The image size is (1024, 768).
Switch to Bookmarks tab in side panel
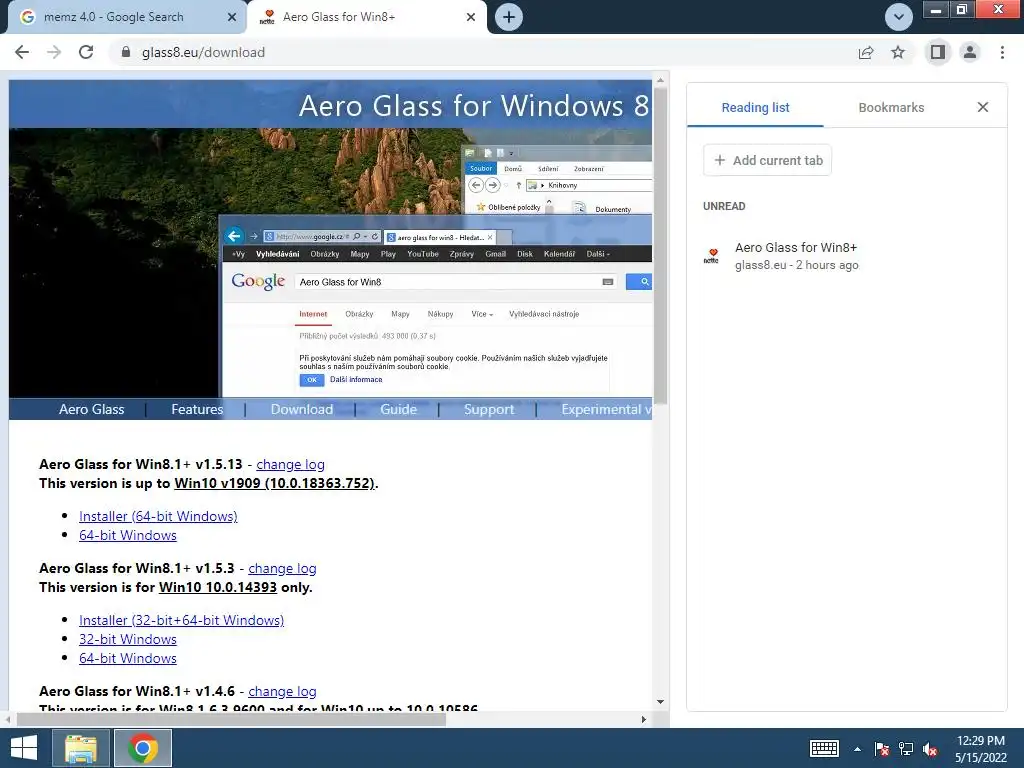click(x=891, y=108)
